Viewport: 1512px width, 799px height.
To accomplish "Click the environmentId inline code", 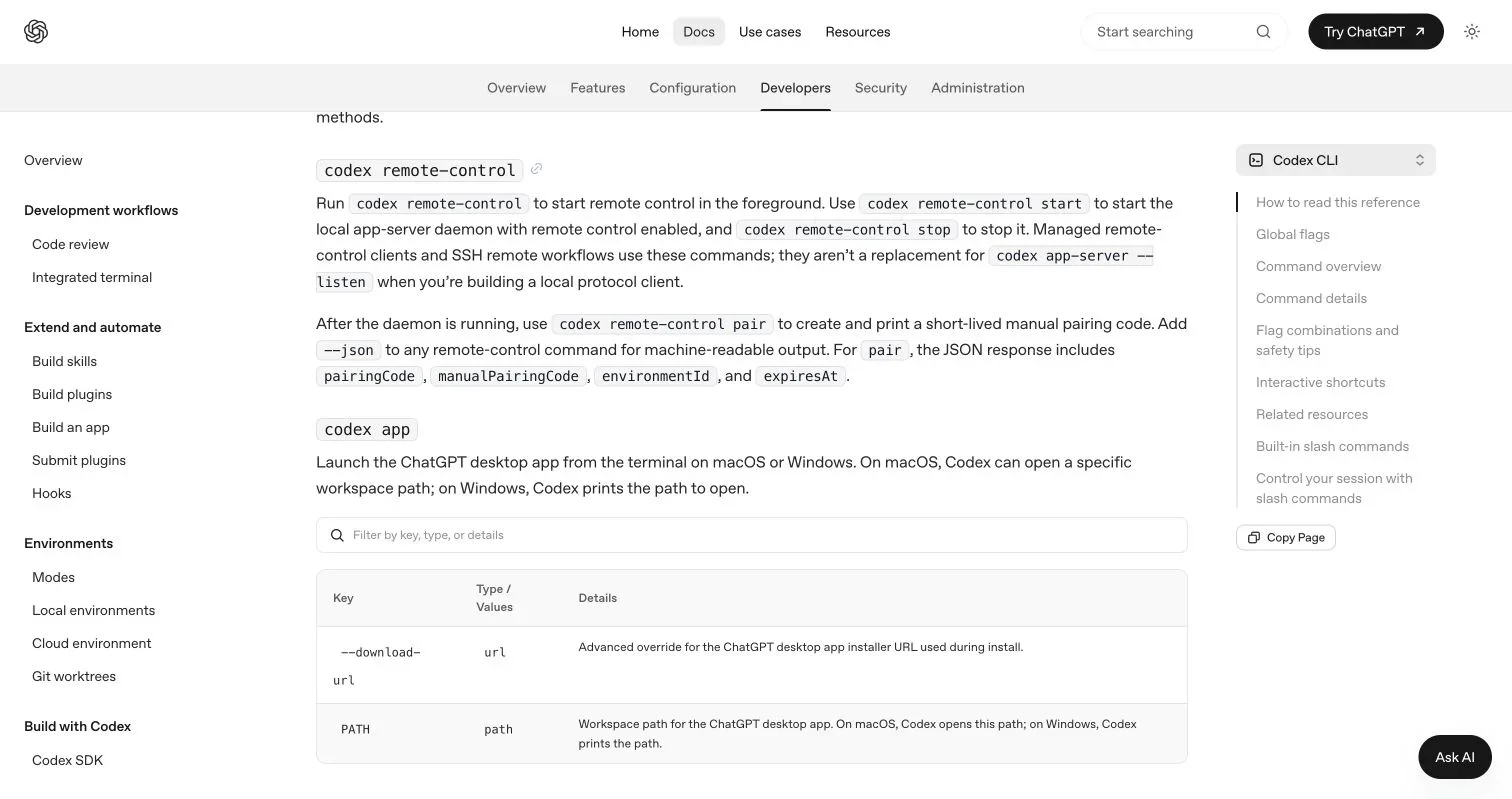I will 656,376.
